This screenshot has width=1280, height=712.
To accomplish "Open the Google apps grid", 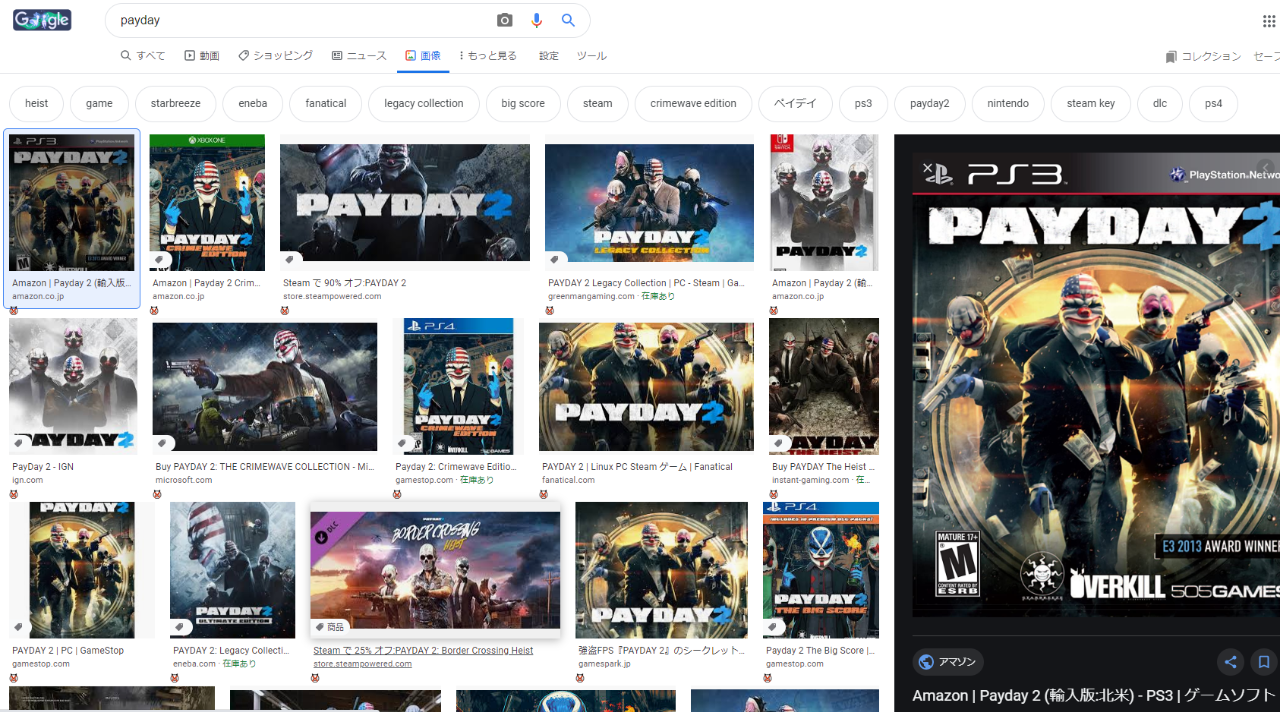I will click(x=1269, y=21).
